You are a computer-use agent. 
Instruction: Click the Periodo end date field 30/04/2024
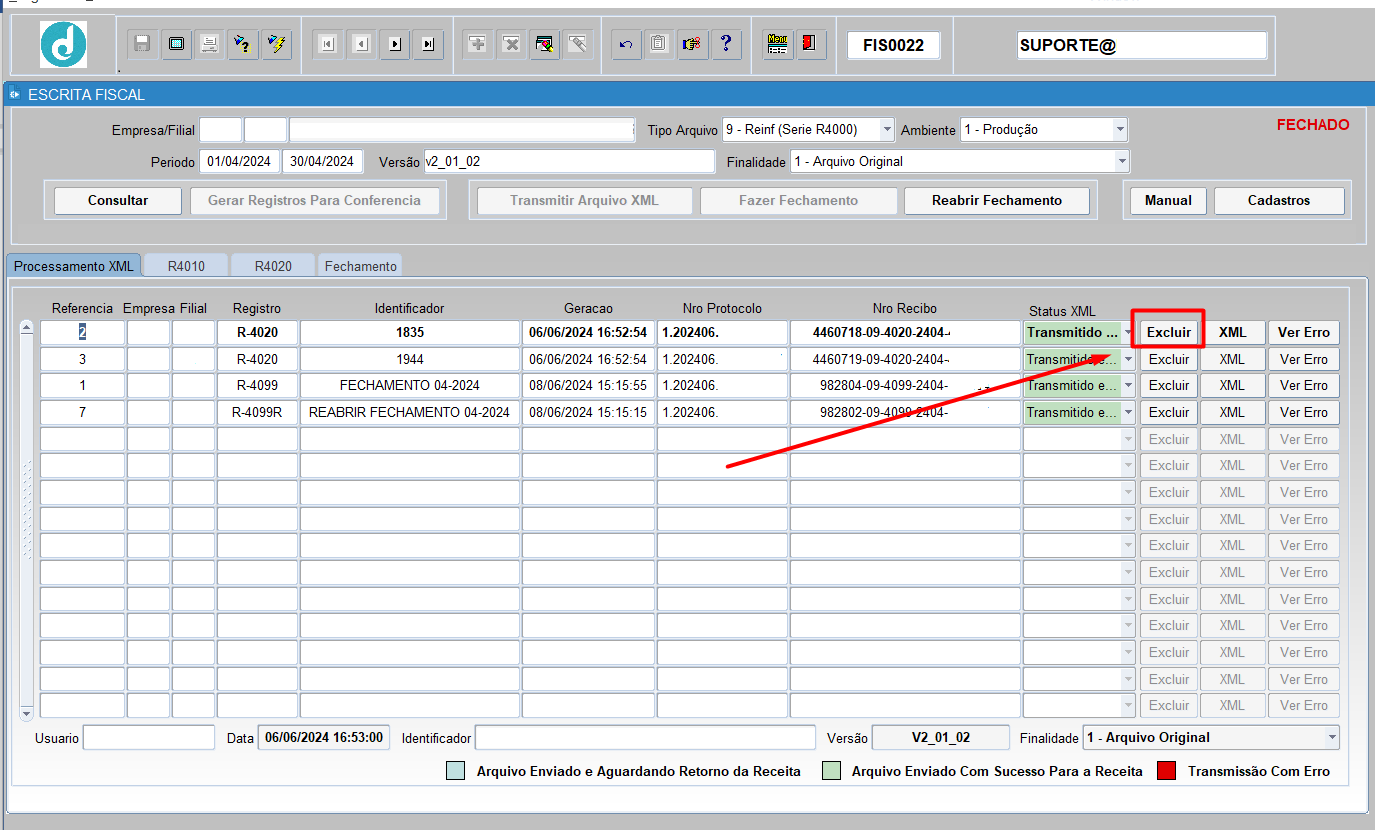(323, 161)
